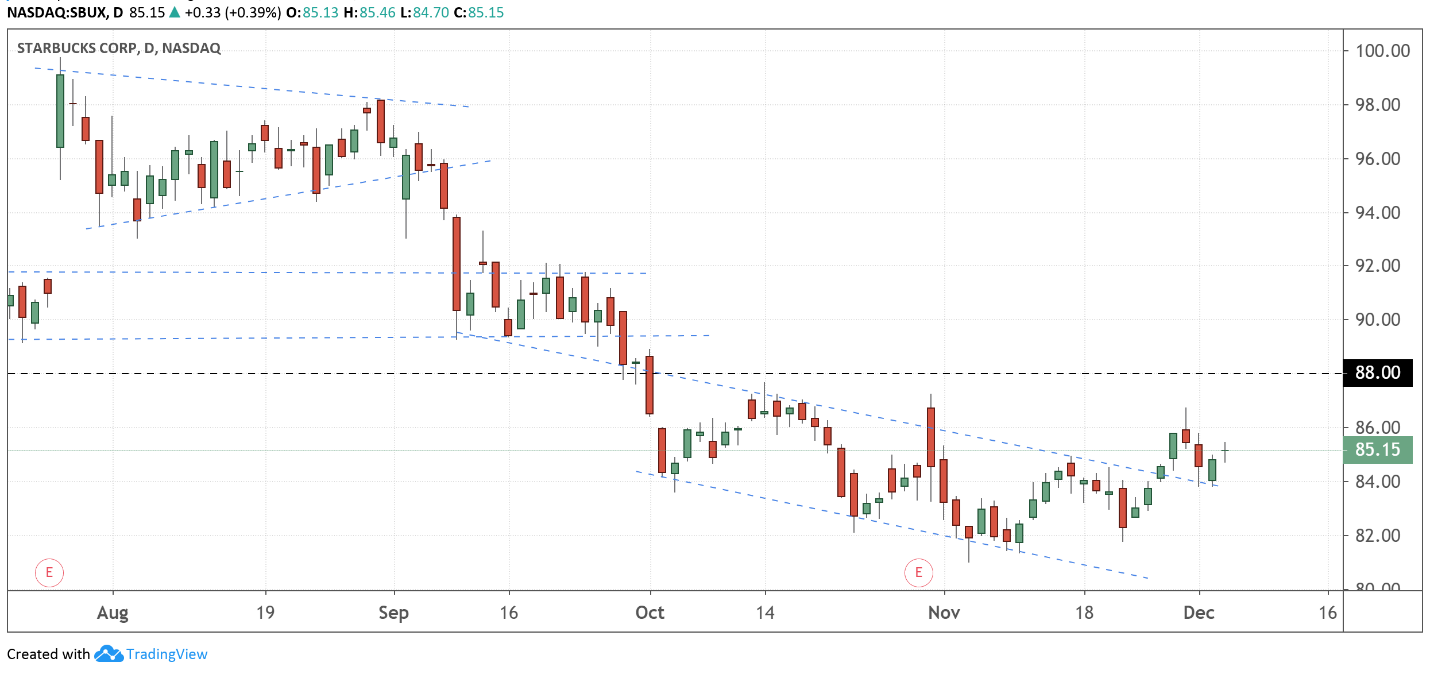This screenshot has height=674, width=1430.
Task: Click the TradingView cloud logo icon
Action: pos(108,654)
